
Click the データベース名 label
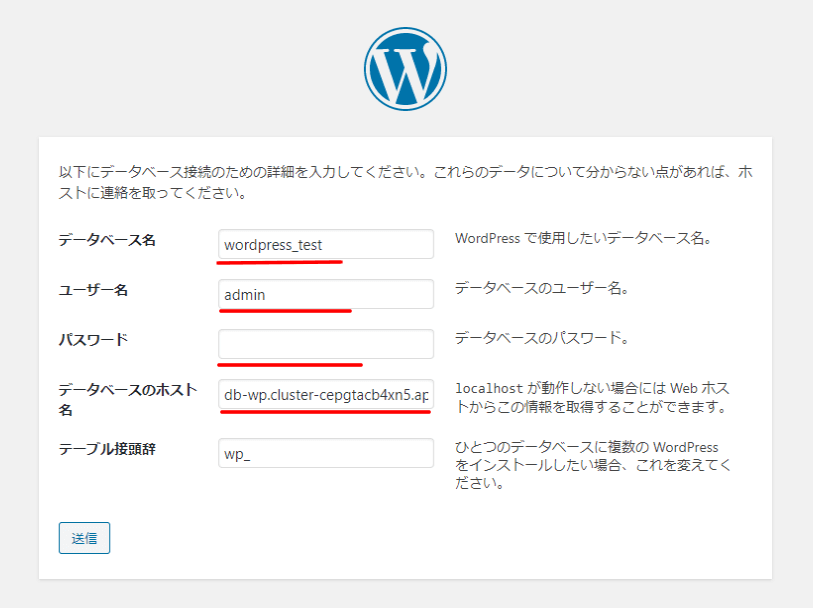click(x=107, y=240)
